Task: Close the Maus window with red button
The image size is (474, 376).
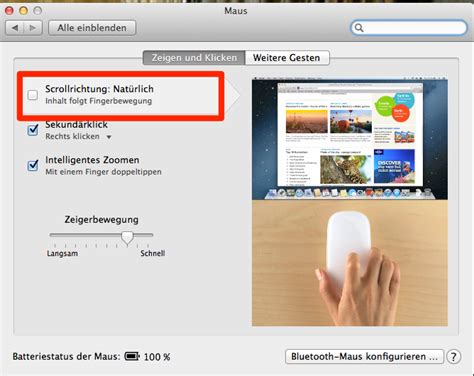Action: pyautogui.click(x=9, y=11)
